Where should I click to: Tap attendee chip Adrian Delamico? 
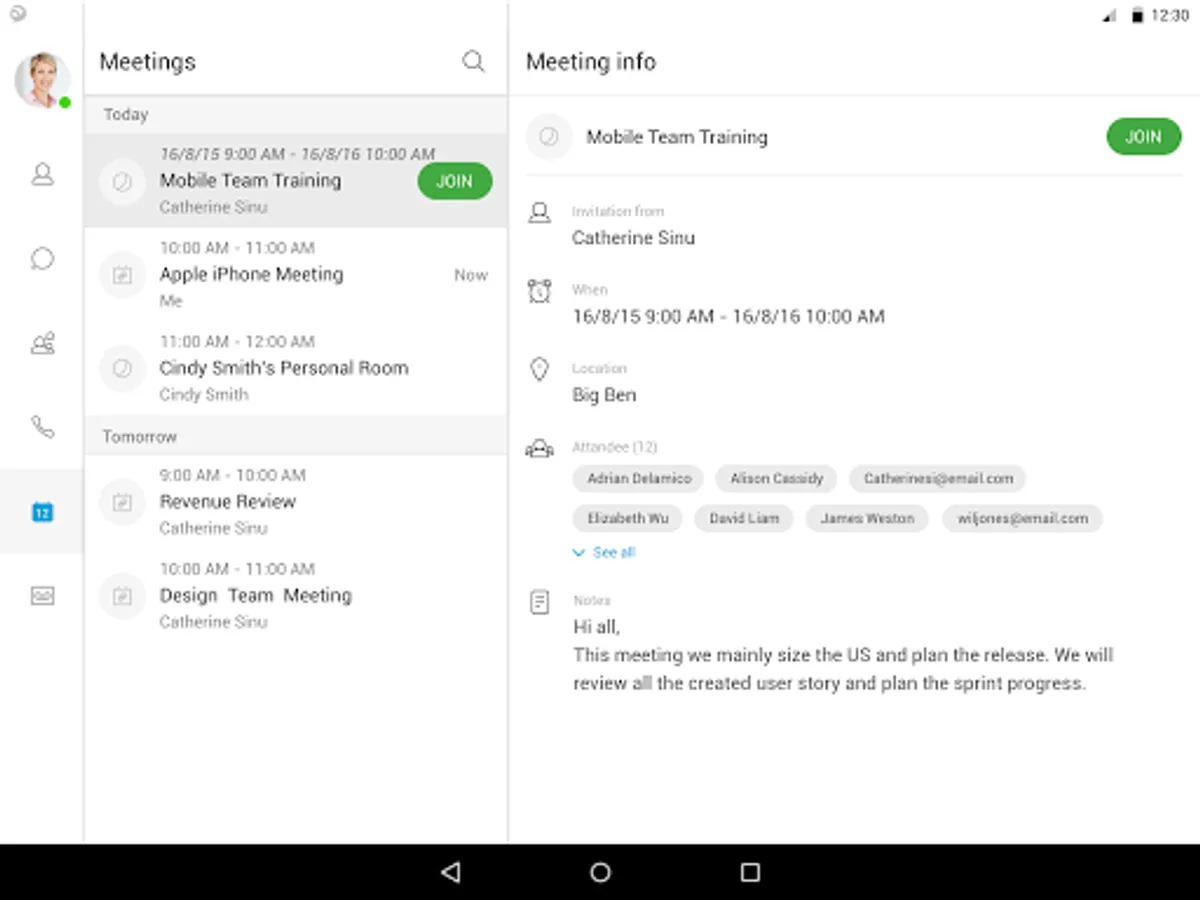pyautogui.click(x=638, y=479)
